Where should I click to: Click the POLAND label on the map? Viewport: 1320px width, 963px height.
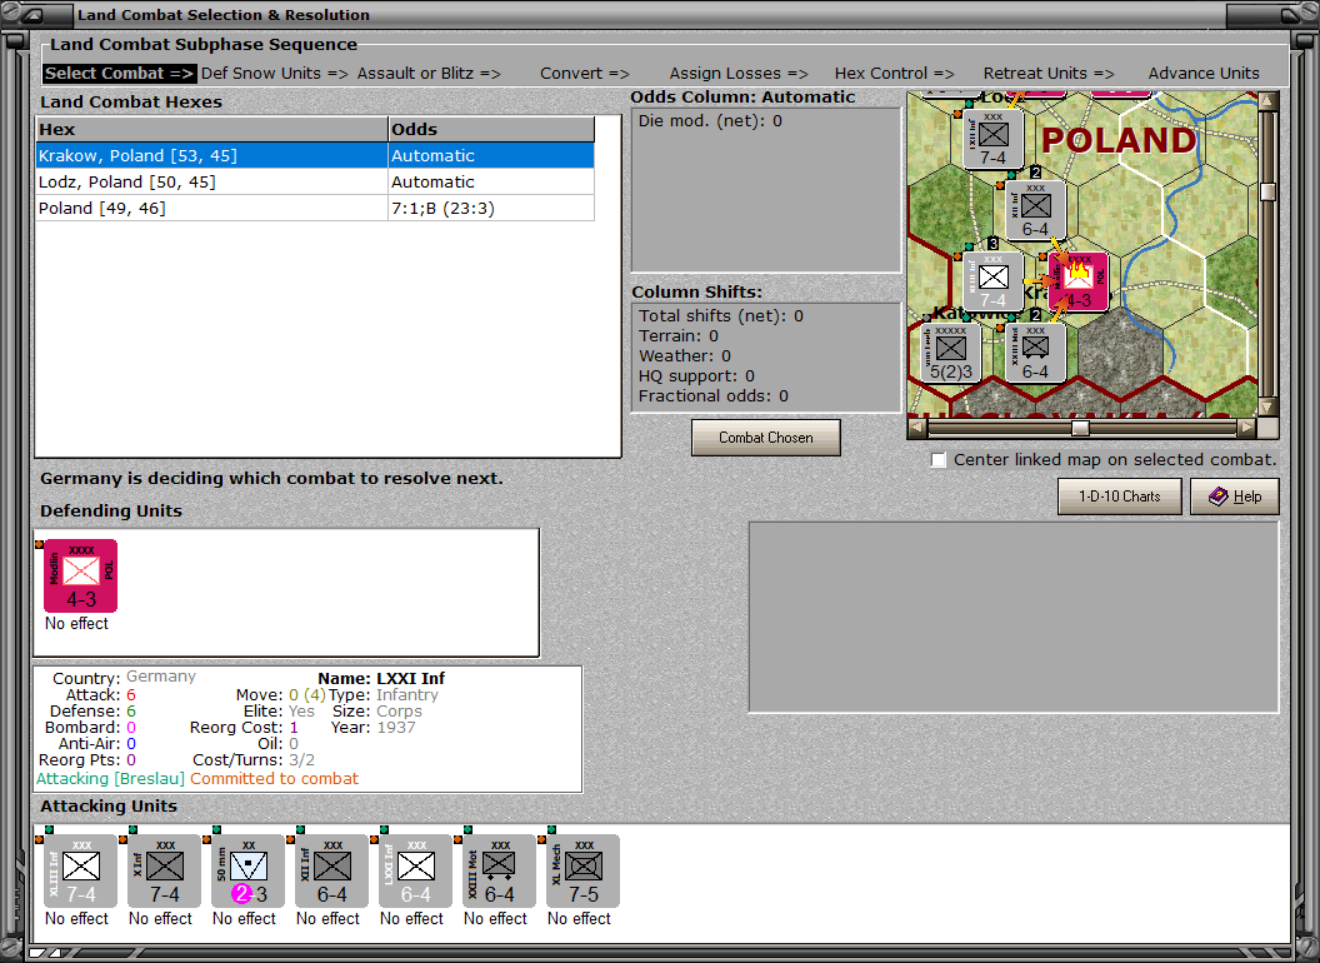click(1119, 140)
